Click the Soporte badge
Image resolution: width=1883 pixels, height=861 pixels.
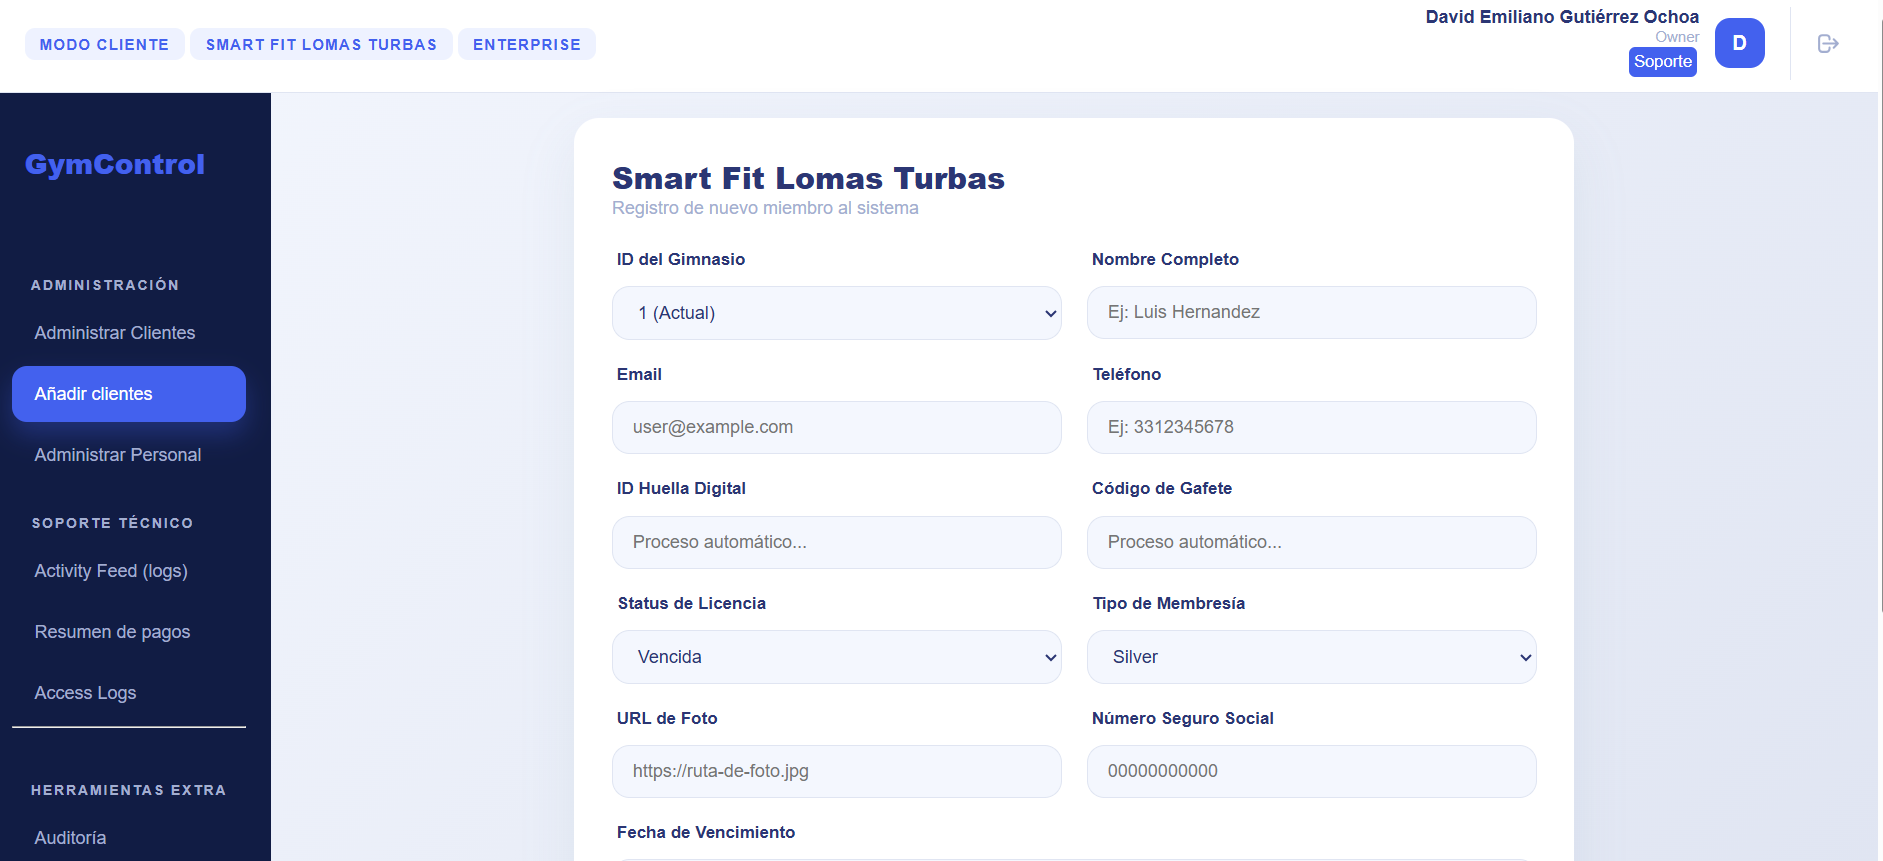1663,62
